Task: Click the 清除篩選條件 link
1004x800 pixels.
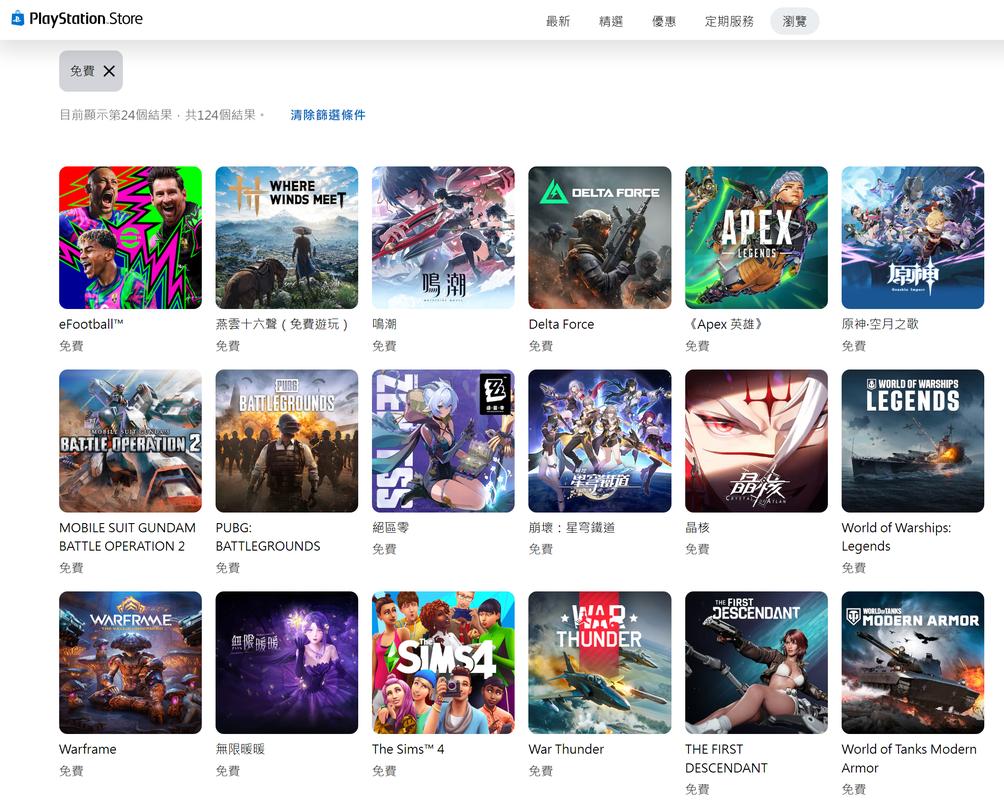Action: point(328,115)
